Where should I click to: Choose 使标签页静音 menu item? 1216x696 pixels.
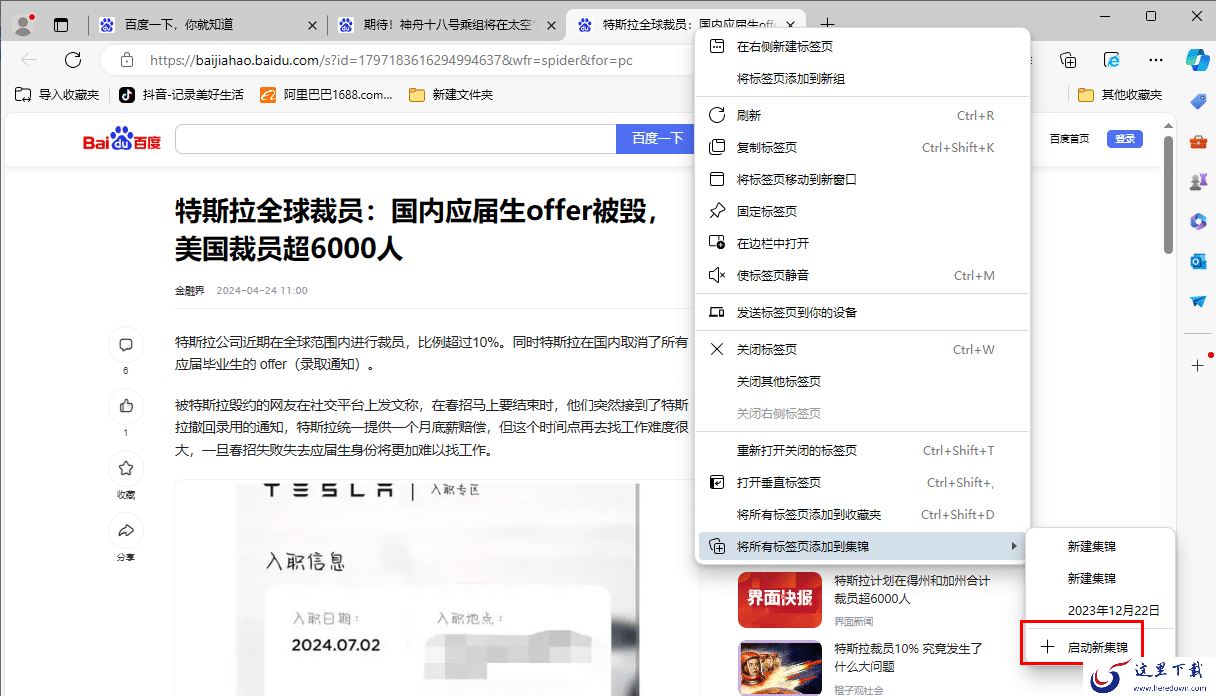(x=862, y=276)
